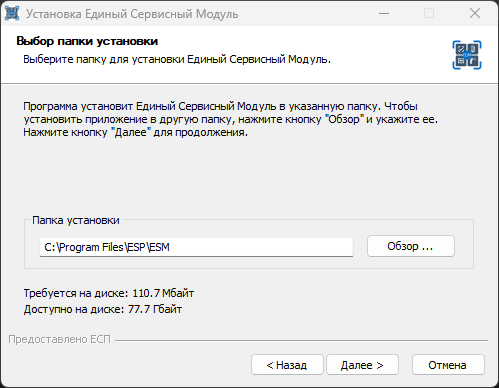Cancel the installation with Отмена

(x=448, y=365)
